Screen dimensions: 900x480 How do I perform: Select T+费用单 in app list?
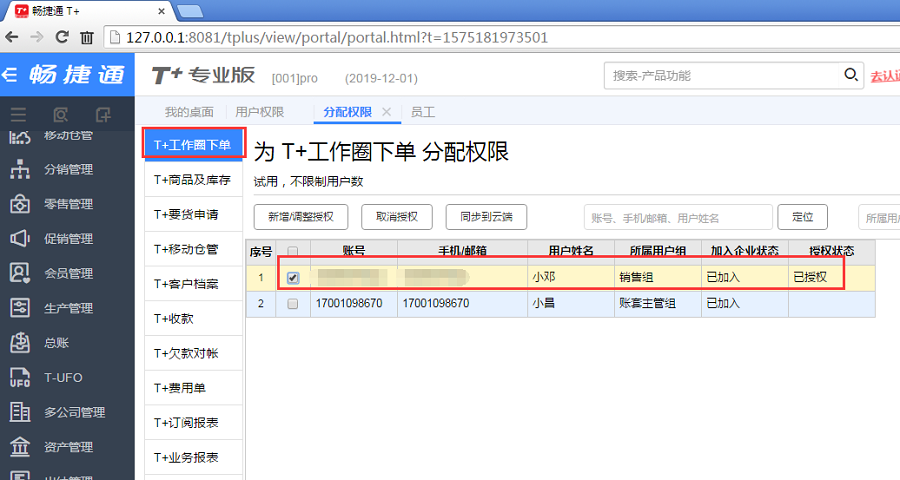(x=193, y=388)
